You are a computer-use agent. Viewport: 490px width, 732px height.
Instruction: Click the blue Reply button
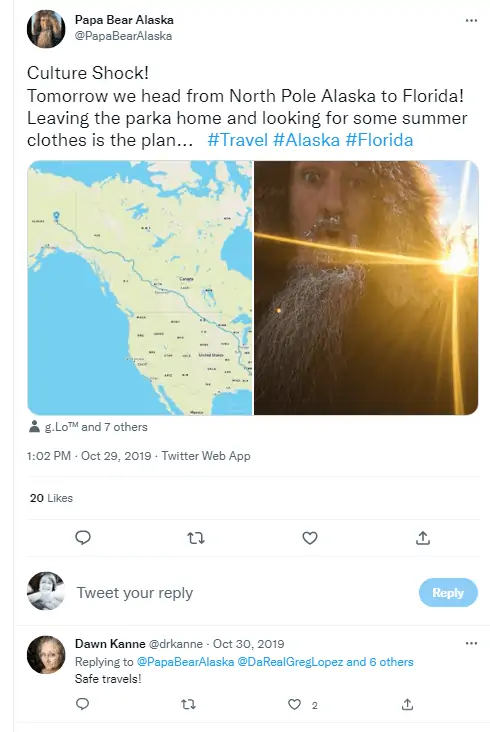pos(448,592)
